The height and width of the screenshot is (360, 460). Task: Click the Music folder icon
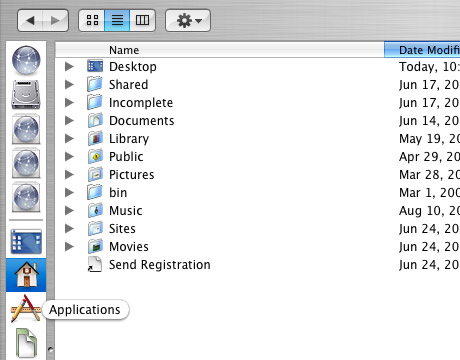click(x=95, y=210)
